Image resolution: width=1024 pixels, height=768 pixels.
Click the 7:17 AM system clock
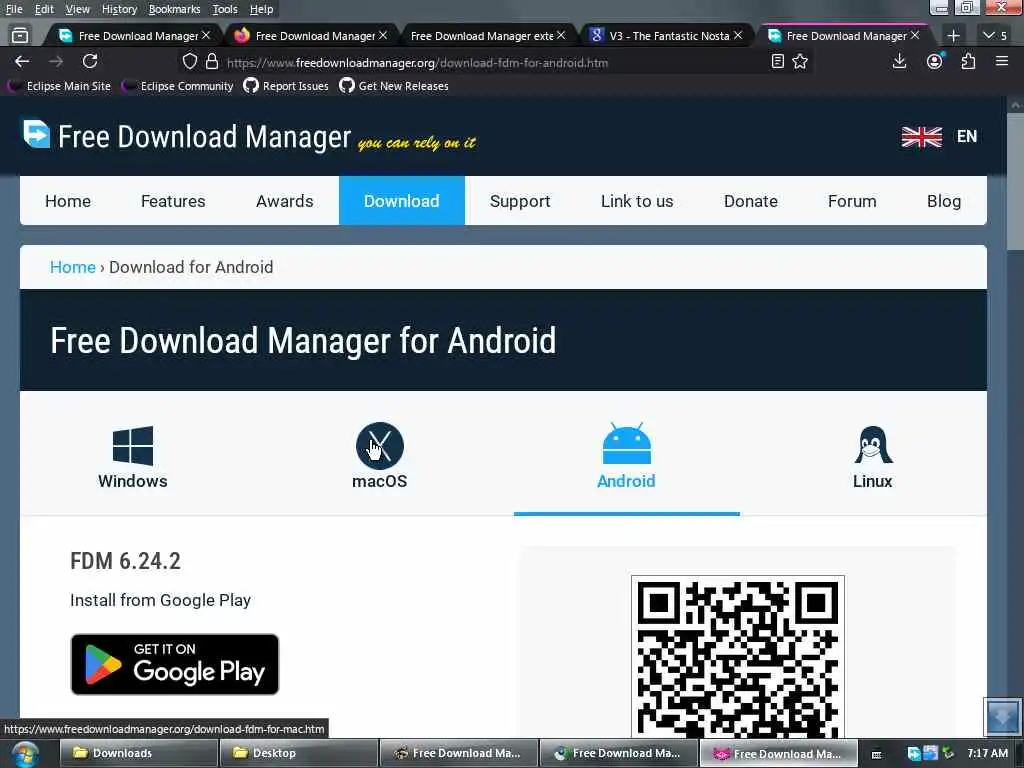coord(987,753)
